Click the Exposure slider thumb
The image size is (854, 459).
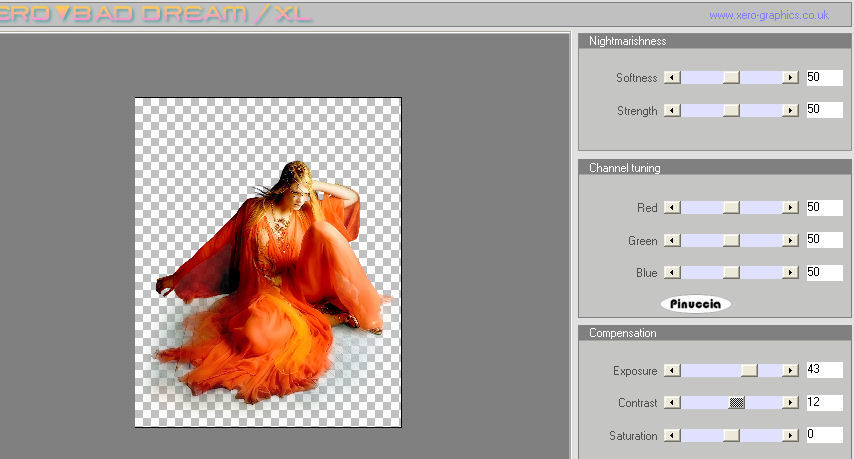(749, 370)
